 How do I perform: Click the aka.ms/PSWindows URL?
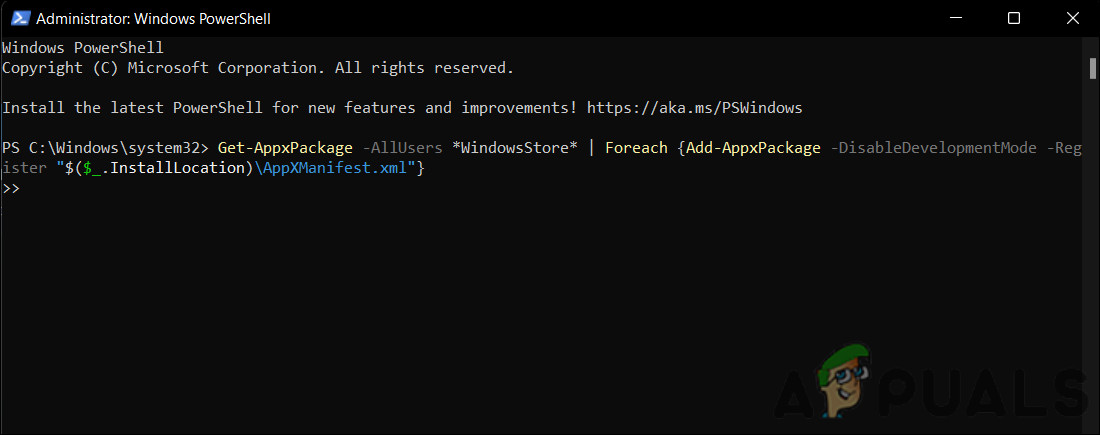click(694, 107)
